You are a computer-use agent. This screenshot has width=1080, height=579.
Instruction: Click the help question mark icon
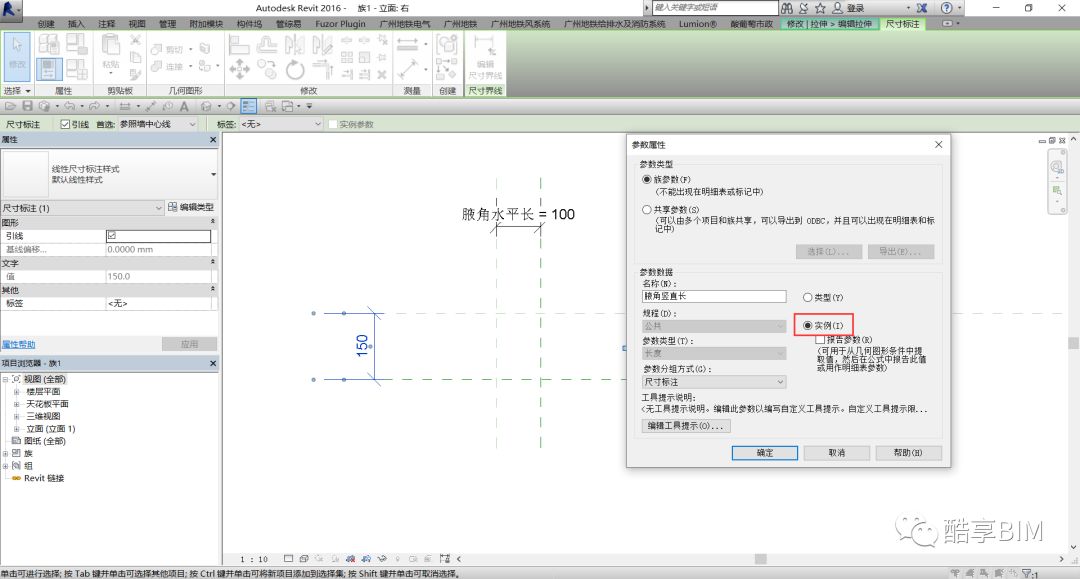[x=947, y=8]
